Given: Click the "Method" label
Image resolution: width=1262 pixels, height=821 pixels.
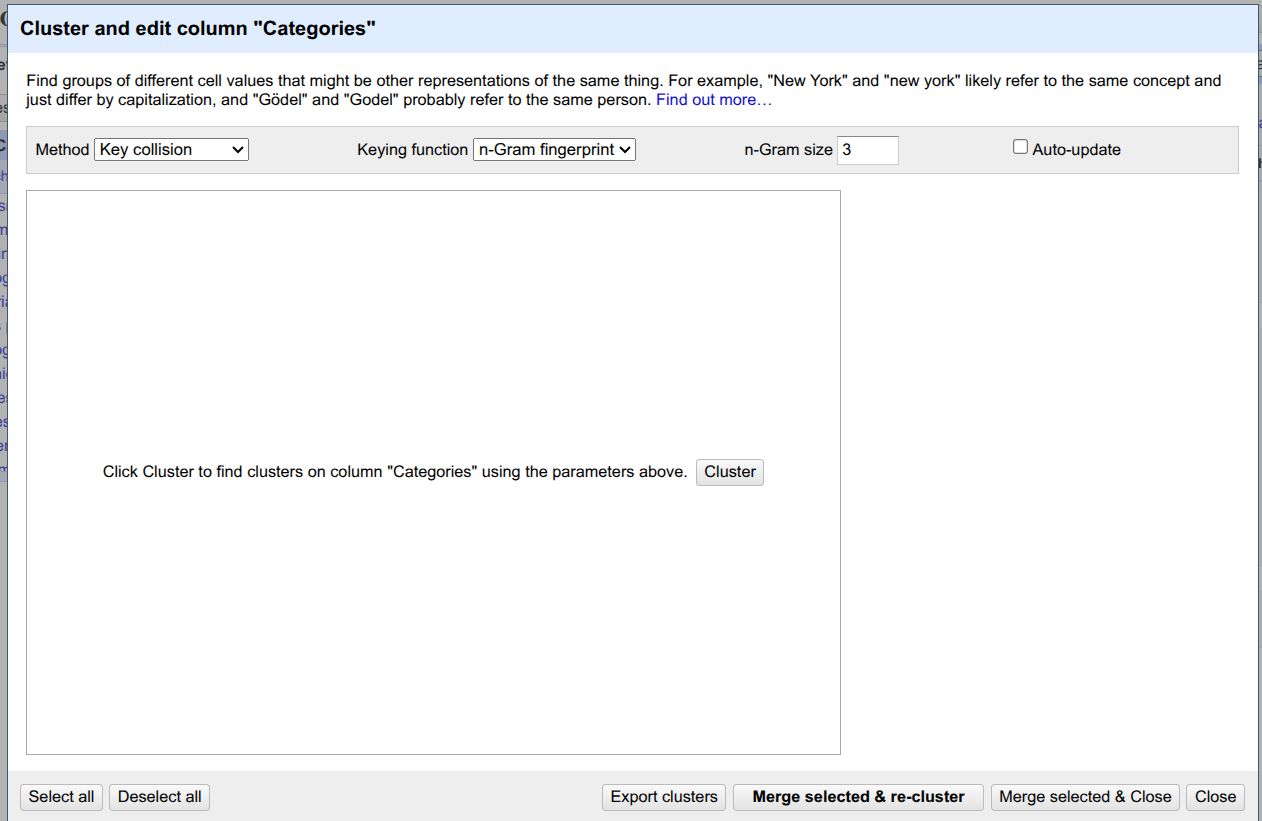Looking at the screenshot, I should 62,150.
